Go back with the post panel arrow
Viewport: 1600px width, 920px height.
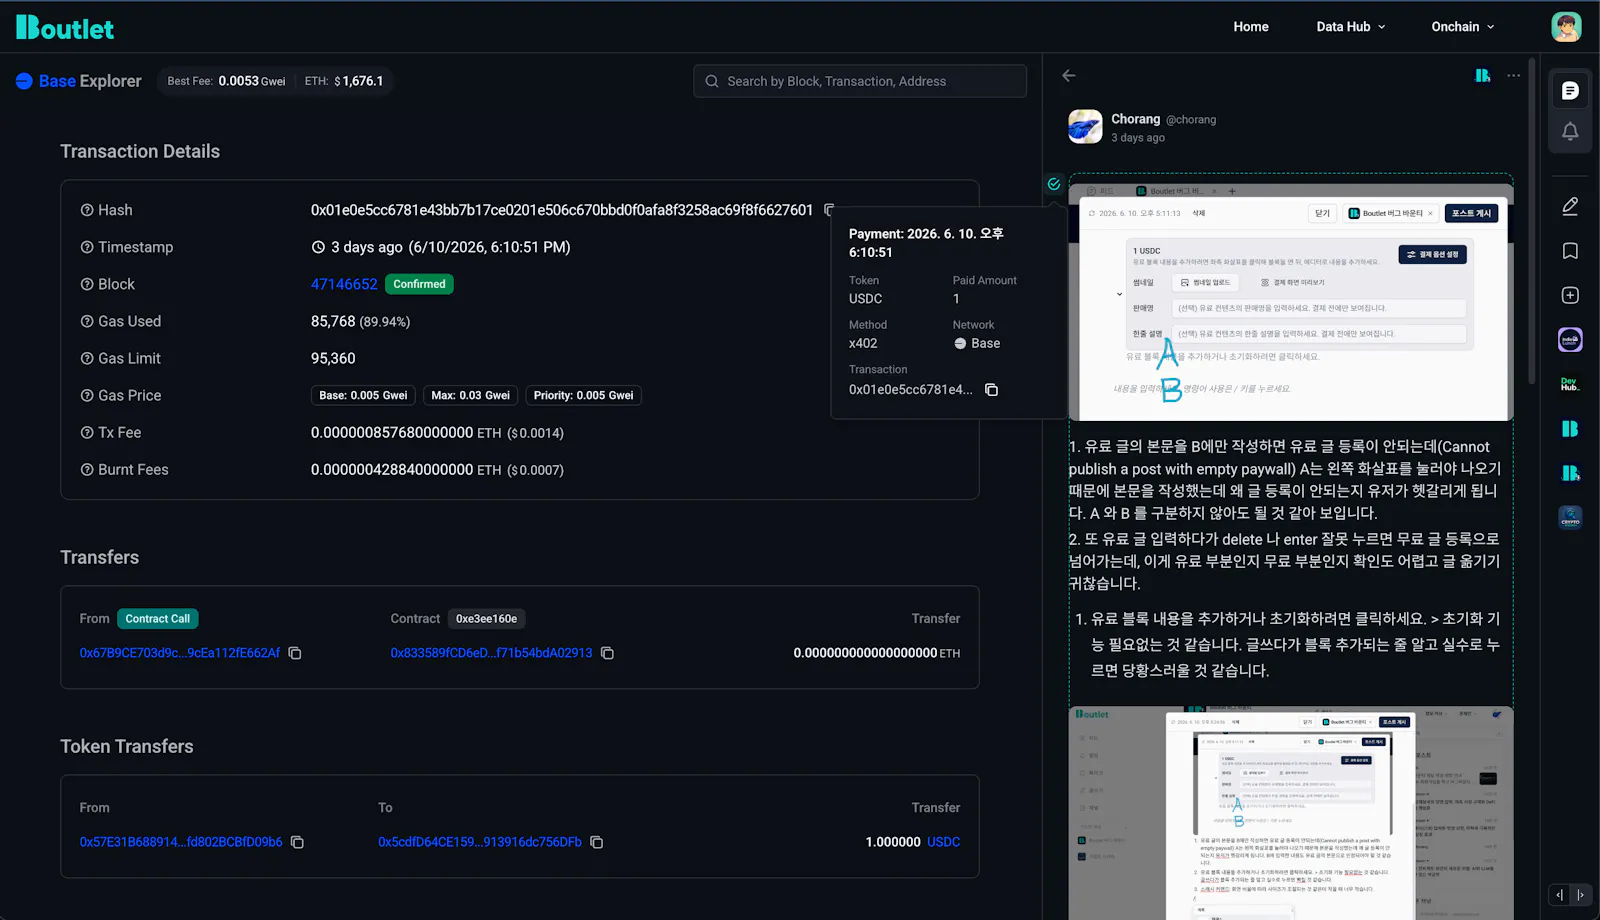point(1069,76)
